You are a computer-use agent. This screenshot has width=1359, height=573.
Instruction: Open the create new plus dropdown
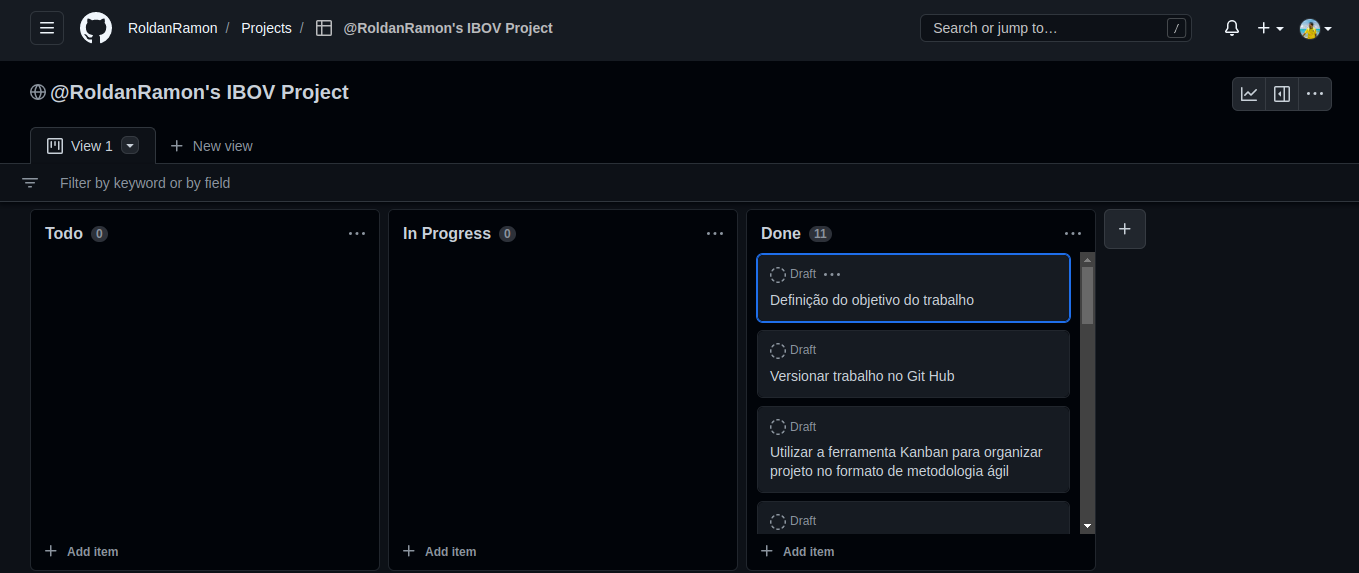point(1269,28)
